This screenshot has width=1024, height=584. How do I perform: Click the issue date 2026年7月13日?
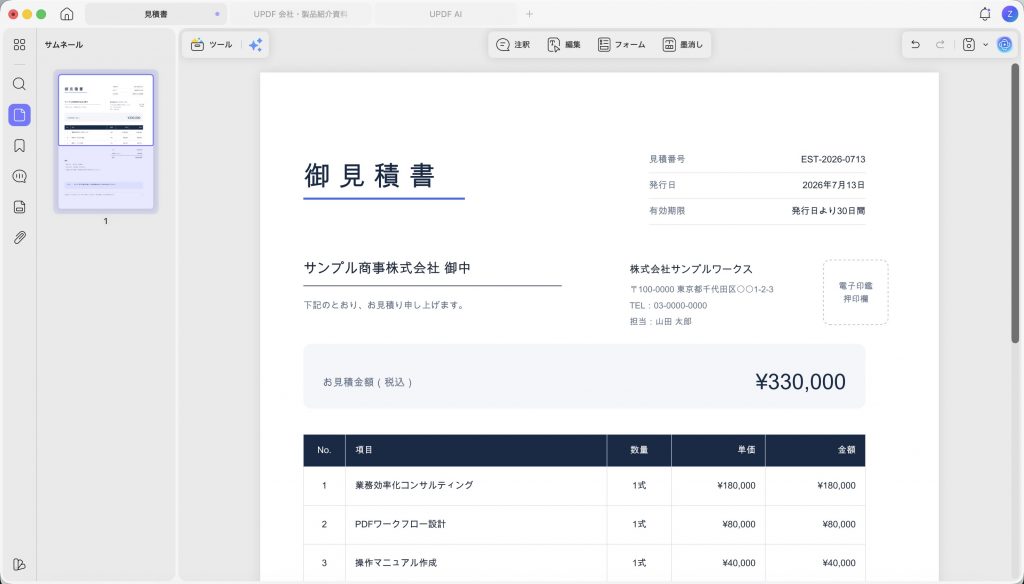[833, 185]
